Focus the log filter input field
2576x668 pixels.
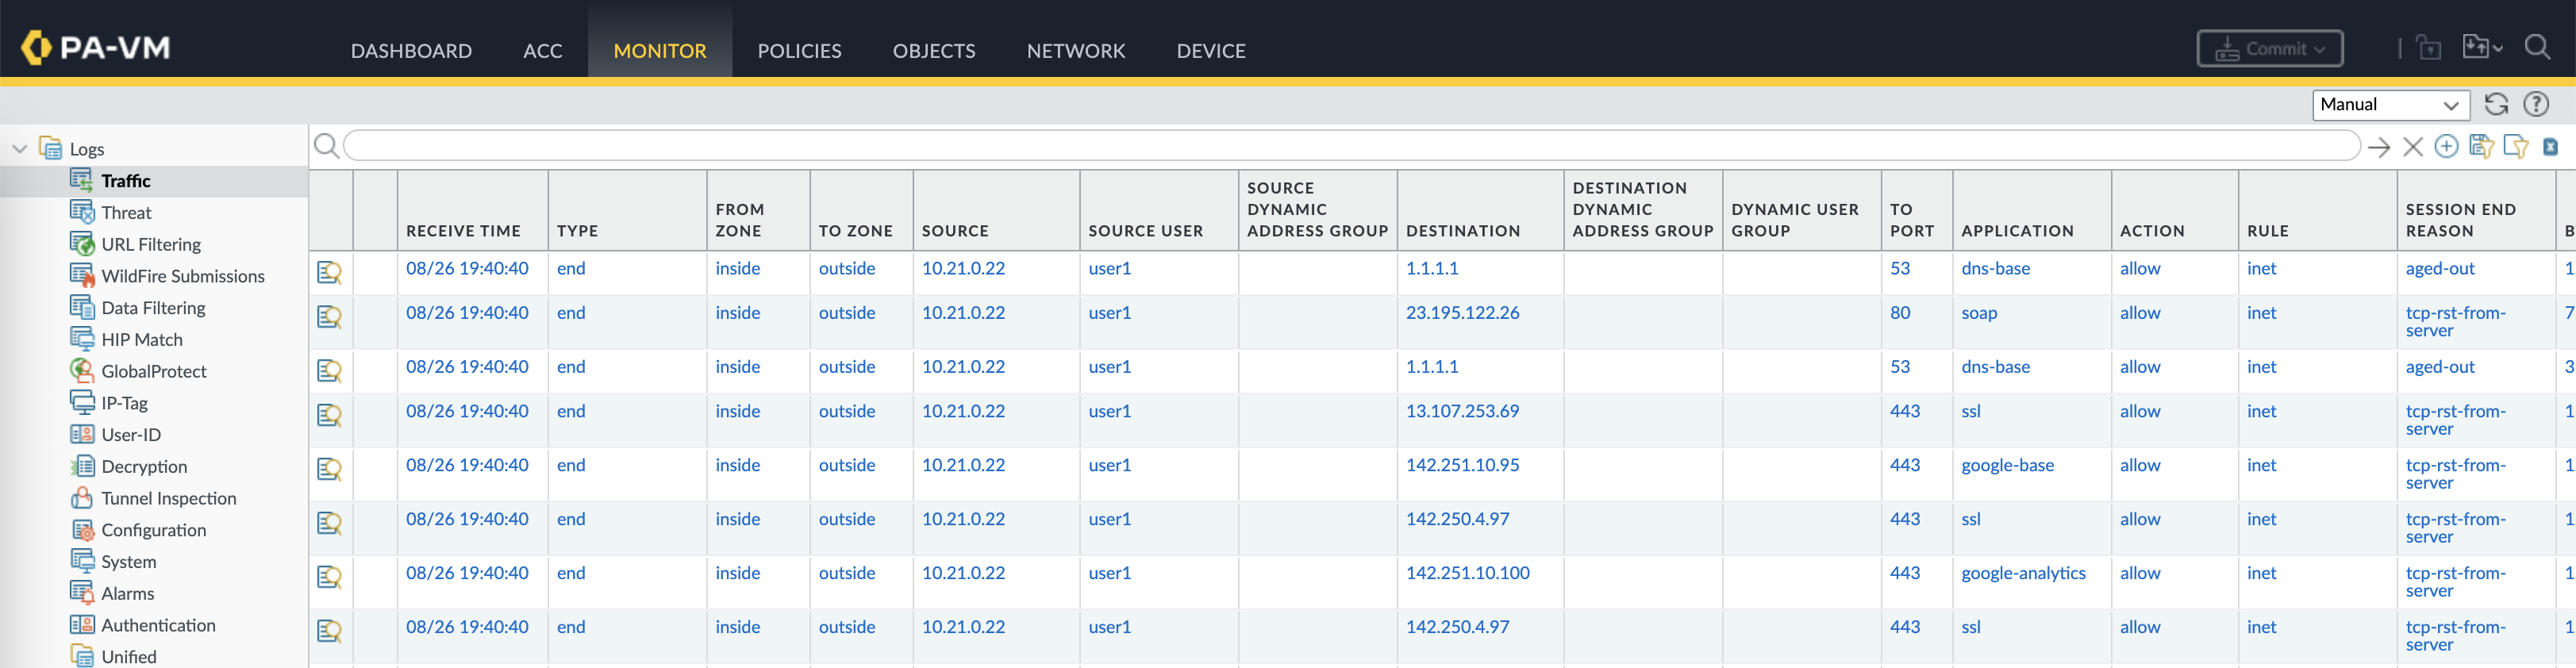[1350, 146]
